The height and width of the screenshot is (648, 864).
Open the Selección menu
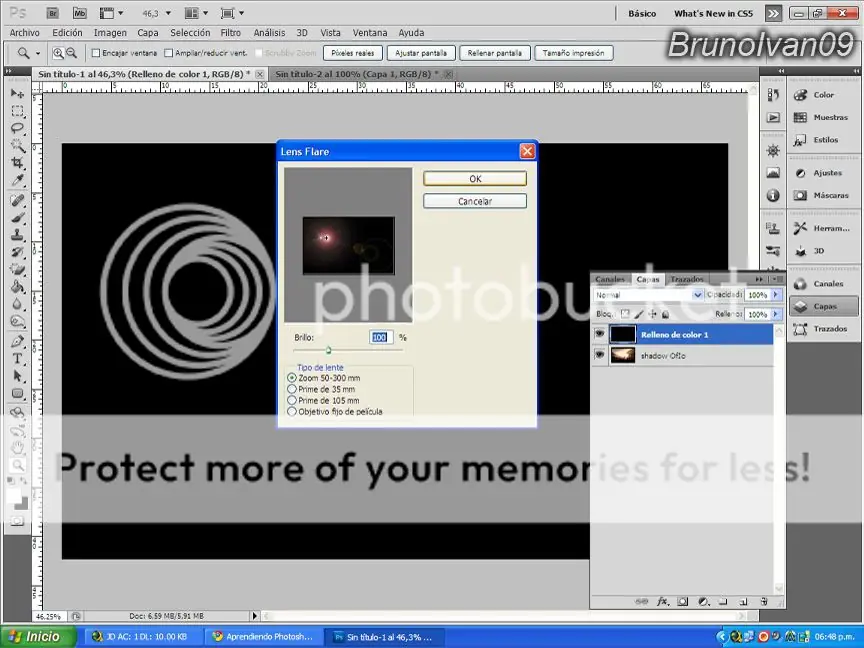(x=190, y=33)
